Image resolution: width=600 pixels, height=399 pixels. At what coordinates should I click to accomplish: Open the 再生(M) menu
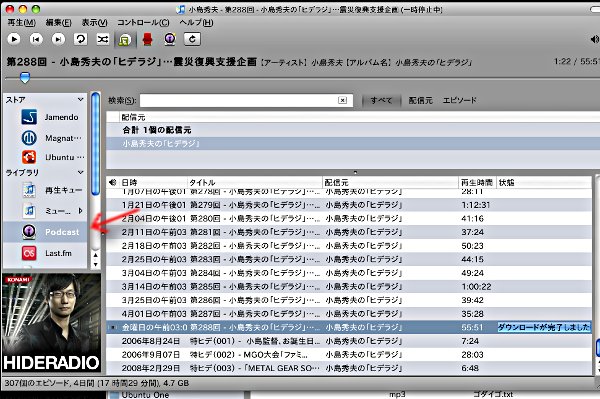click(21, 23)
